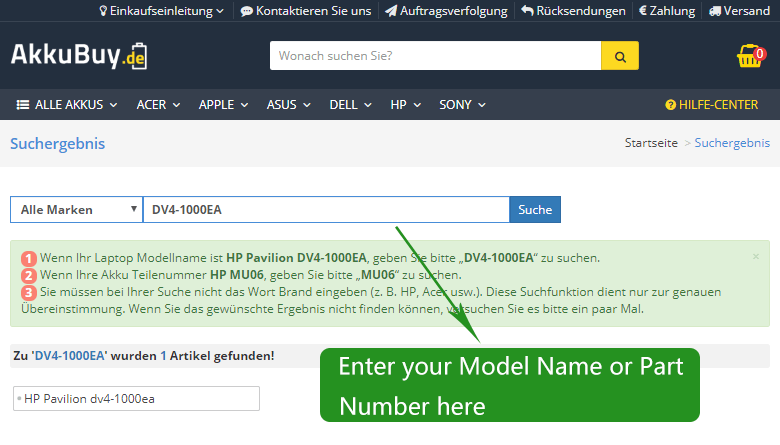Select the HP Pavilion dv4-1000ea result
This screenshot has width=780, height=445.
(136, 398)
